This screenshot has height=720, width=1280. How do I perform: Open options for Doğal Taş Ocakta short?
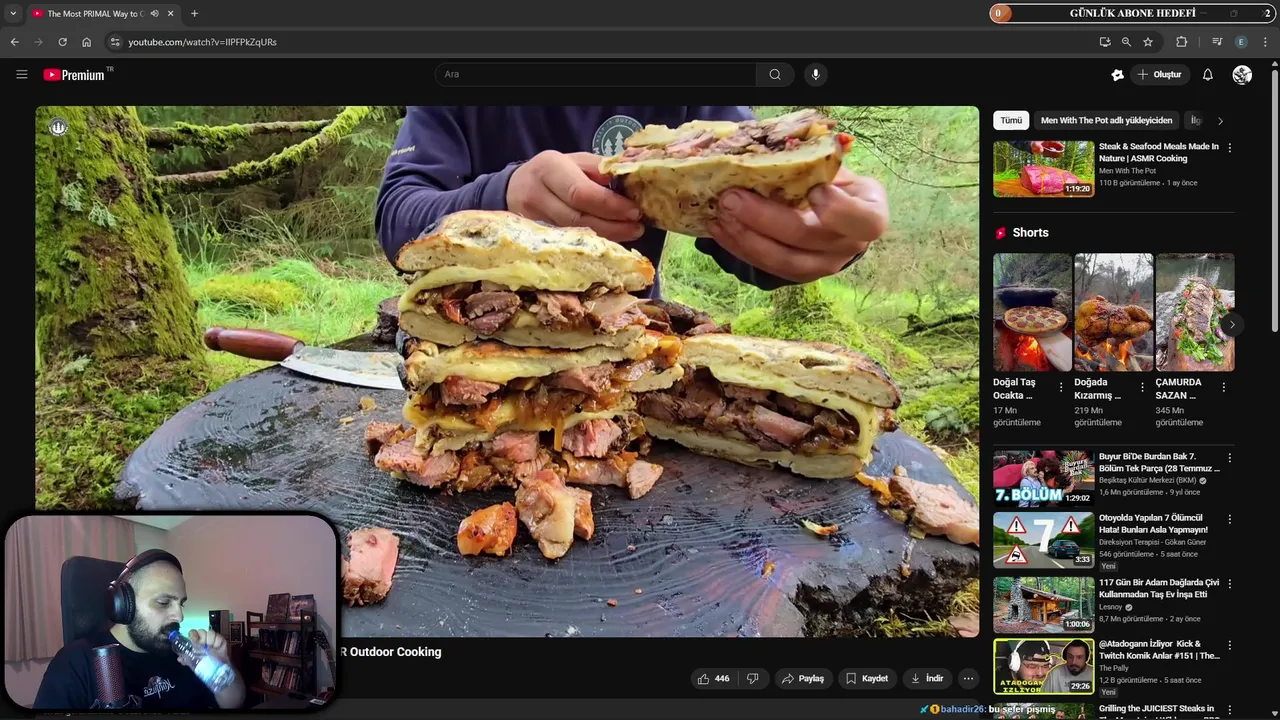[1061, 387]
